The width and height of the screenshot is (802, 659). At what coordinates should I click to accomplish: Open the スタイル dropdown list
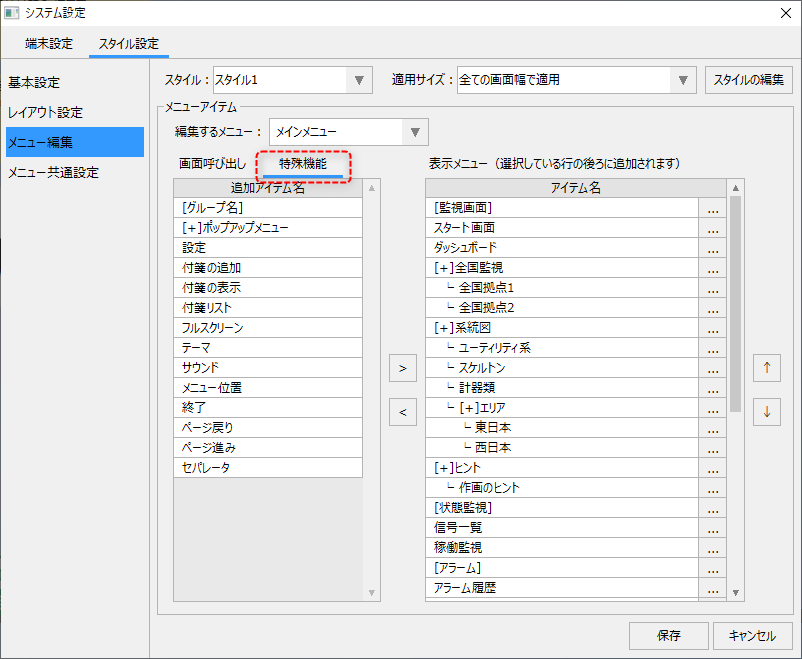click(x=359, y=80)
